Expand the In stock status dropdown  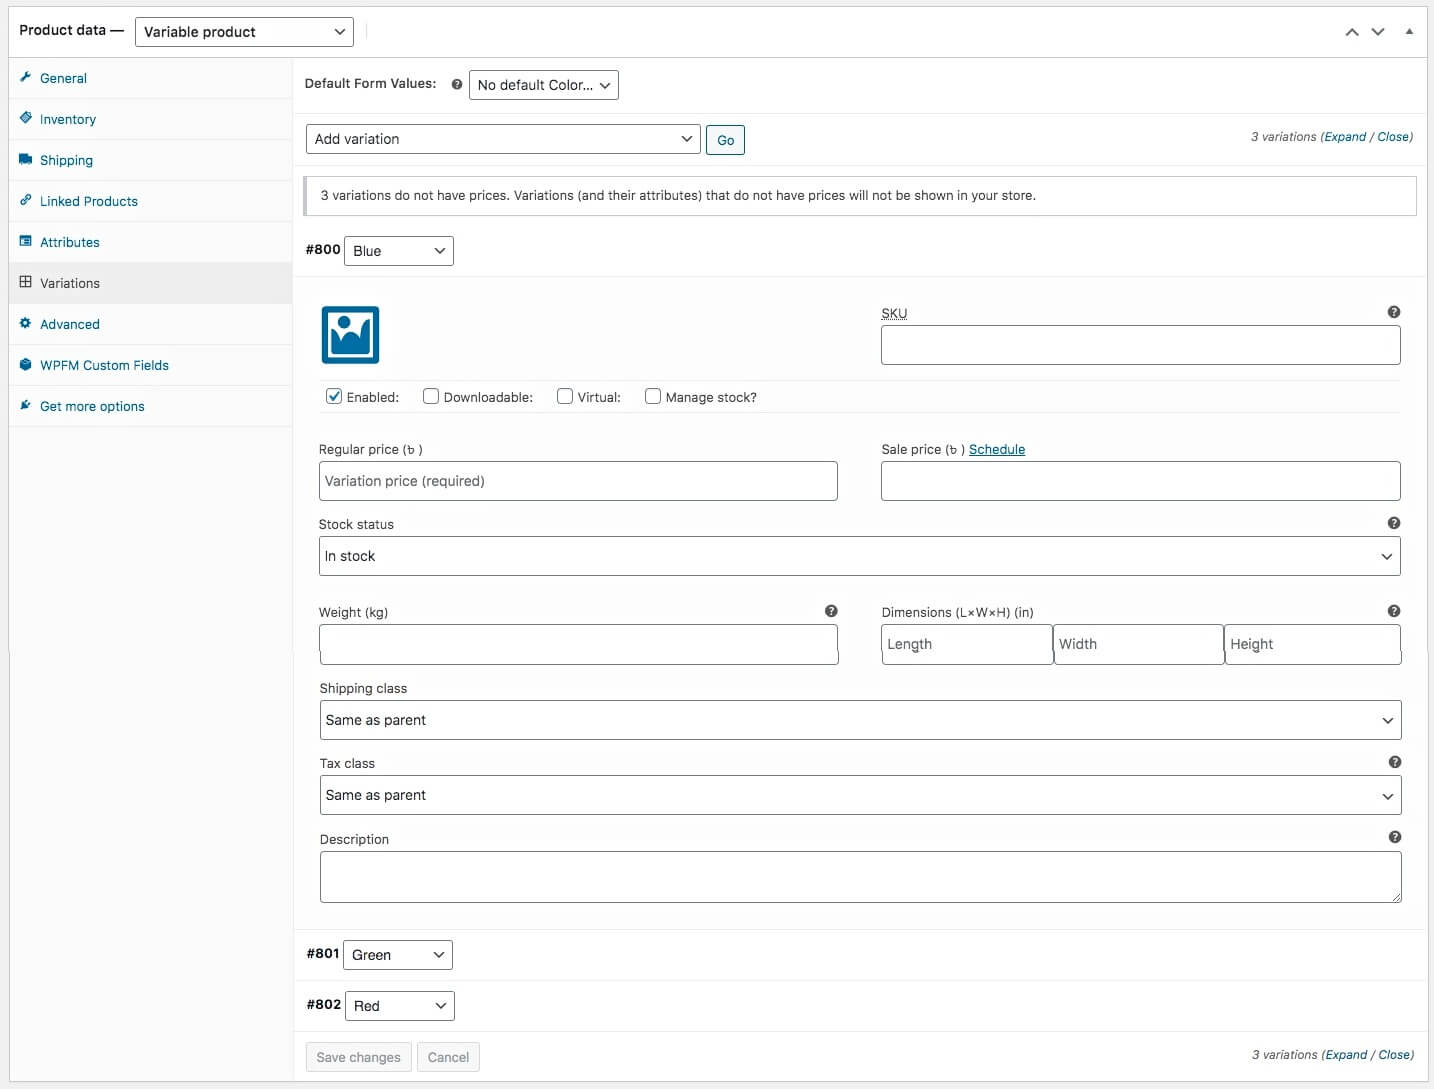(x=859, y=556)
